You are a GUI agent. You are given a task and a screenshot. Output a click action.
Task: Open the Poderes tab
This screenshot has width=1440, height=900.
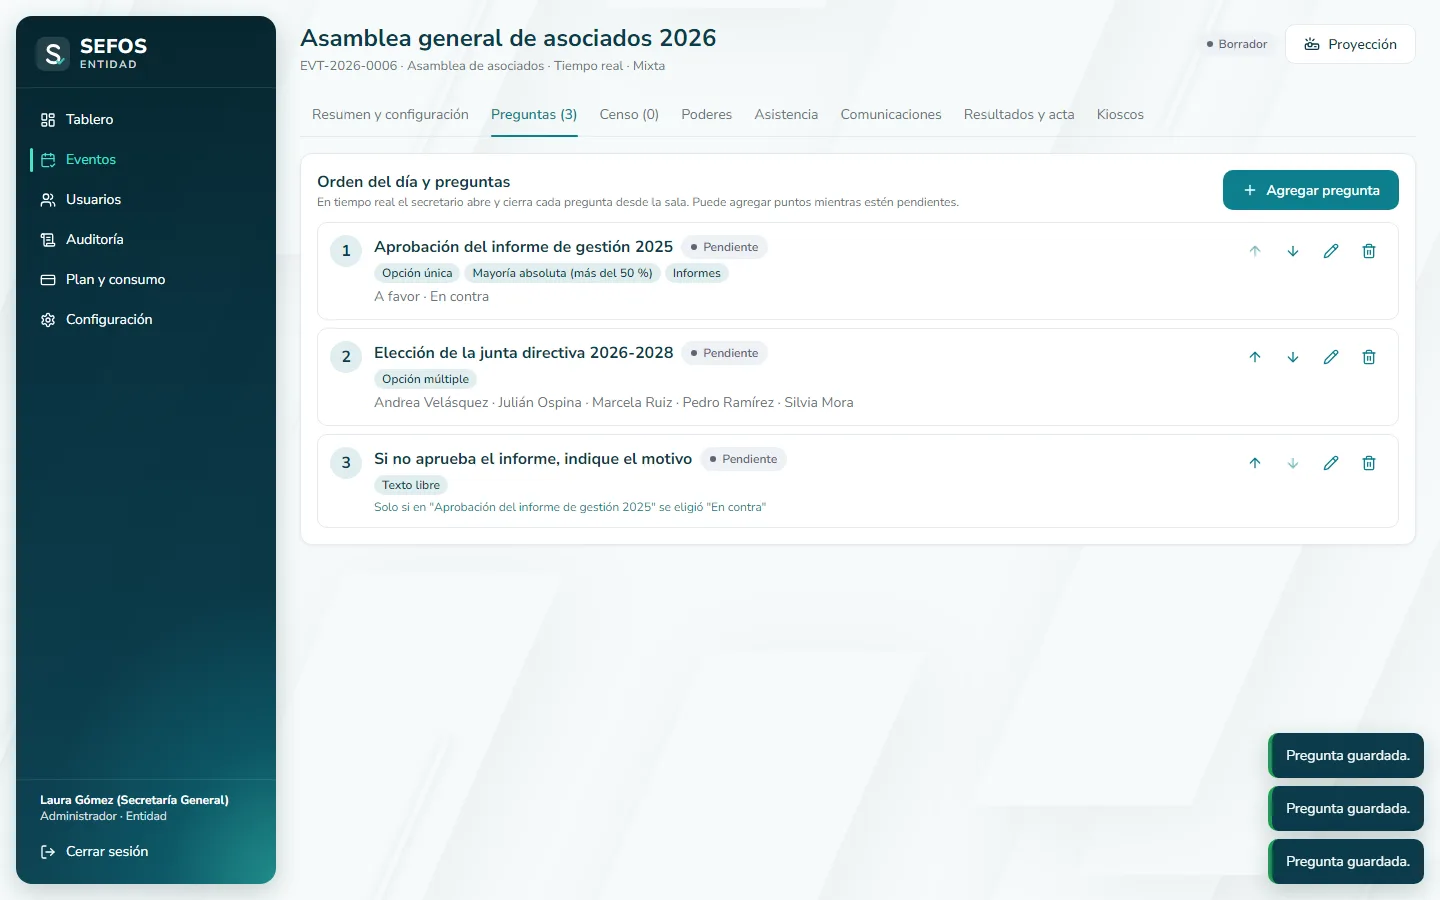706,115
